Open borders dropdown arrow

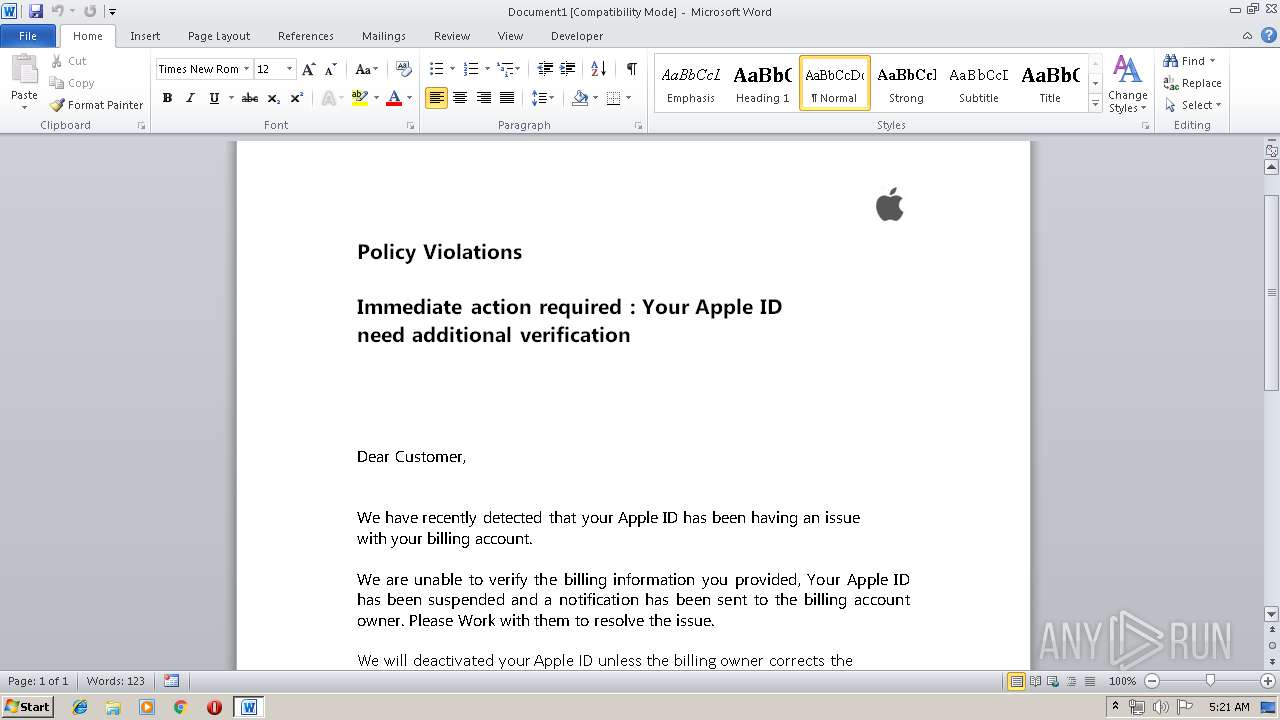[x=628, y=98]
